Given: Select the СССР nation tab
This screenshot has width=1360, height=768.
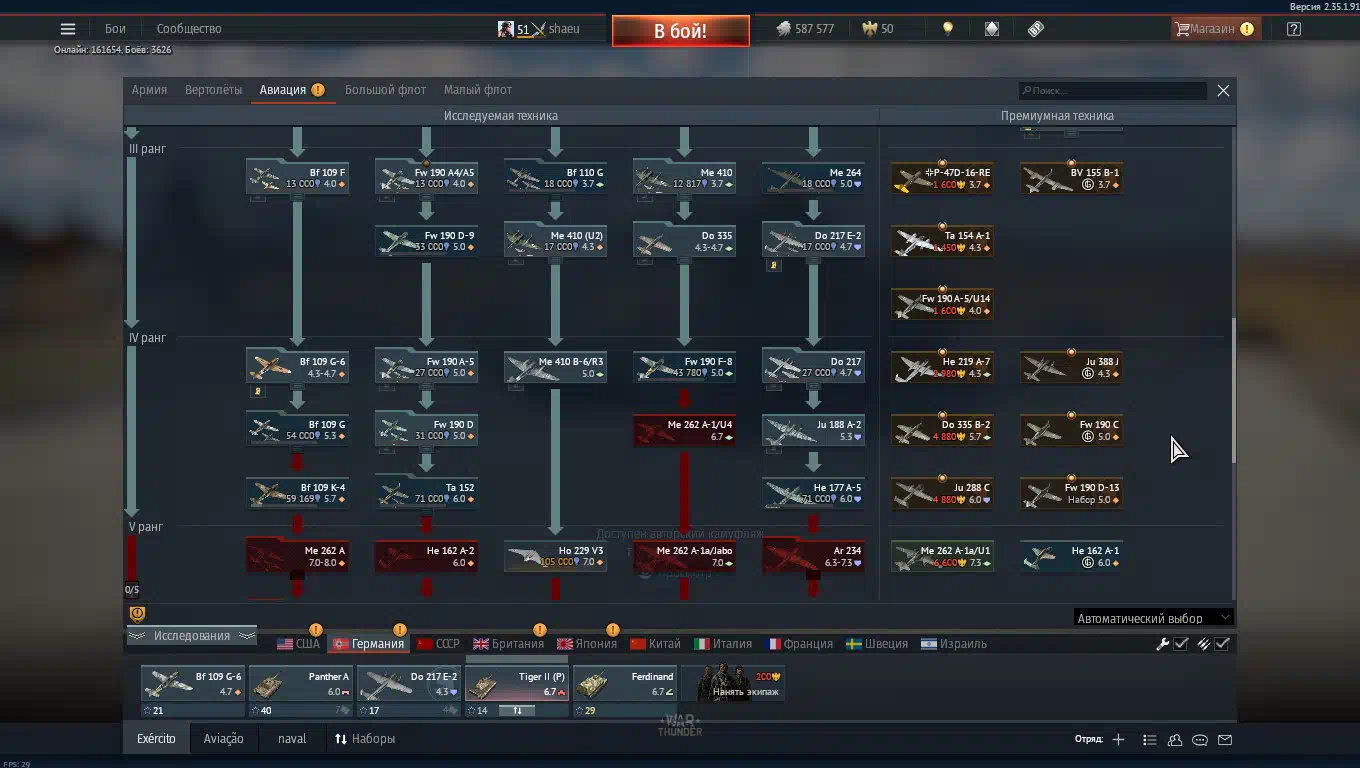Looking at the screenshot, I should coord(438,644).
